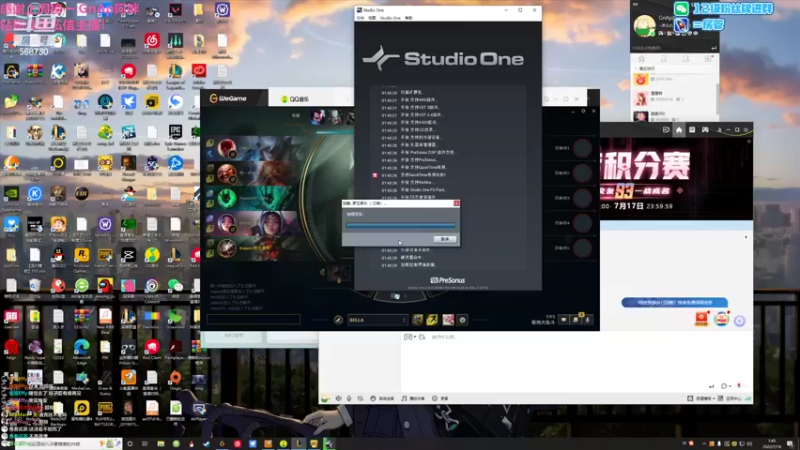800x450 pixels.
Task: Click the blue notification pill button
Action: (x=674, y=303)
